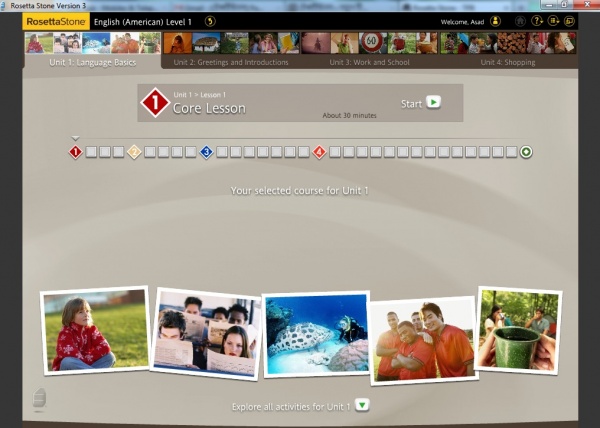The width and height of the screenshot is (600, 428).
Task: Click the Welcome, Asad text
Action: click(462, 22)
